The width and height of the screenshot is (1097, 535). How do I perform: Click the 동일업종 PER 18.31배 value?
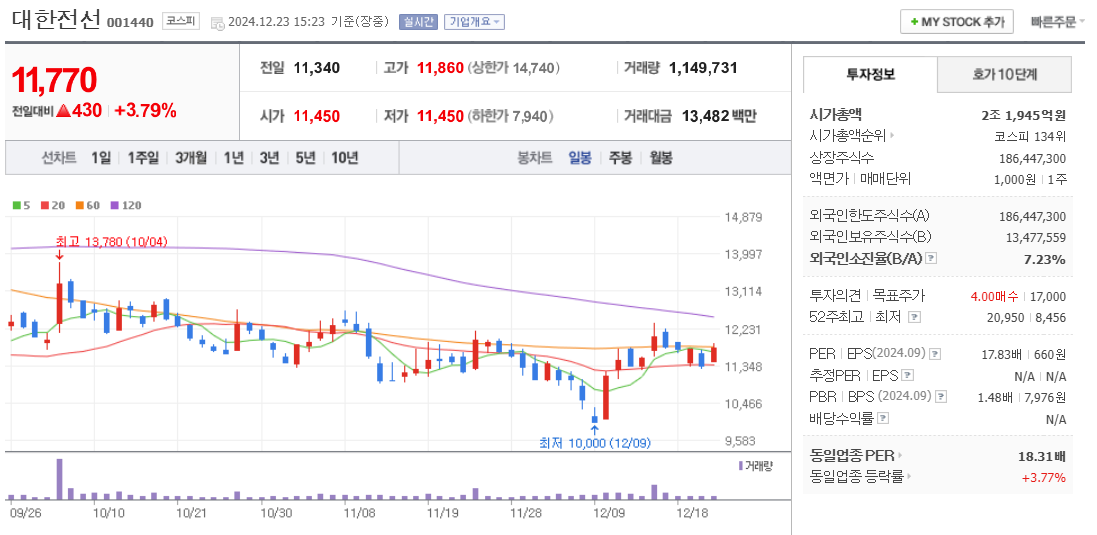point(1042,457)
